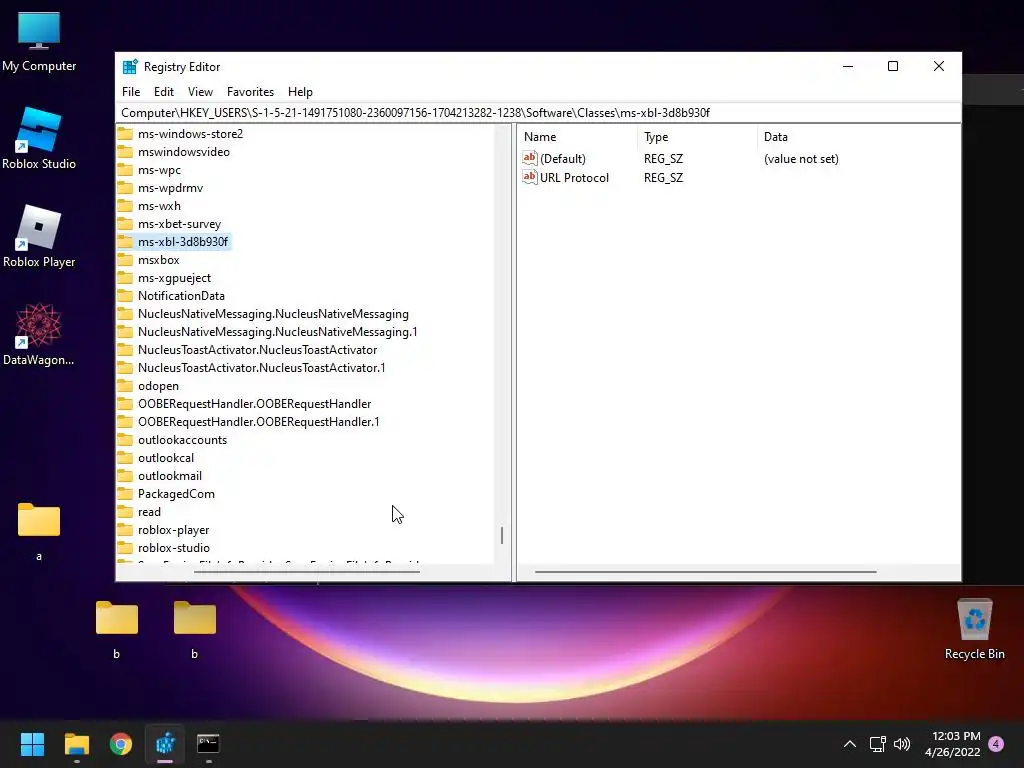Click the registry path address bar

pyautogui.click(x=538, y=113)
